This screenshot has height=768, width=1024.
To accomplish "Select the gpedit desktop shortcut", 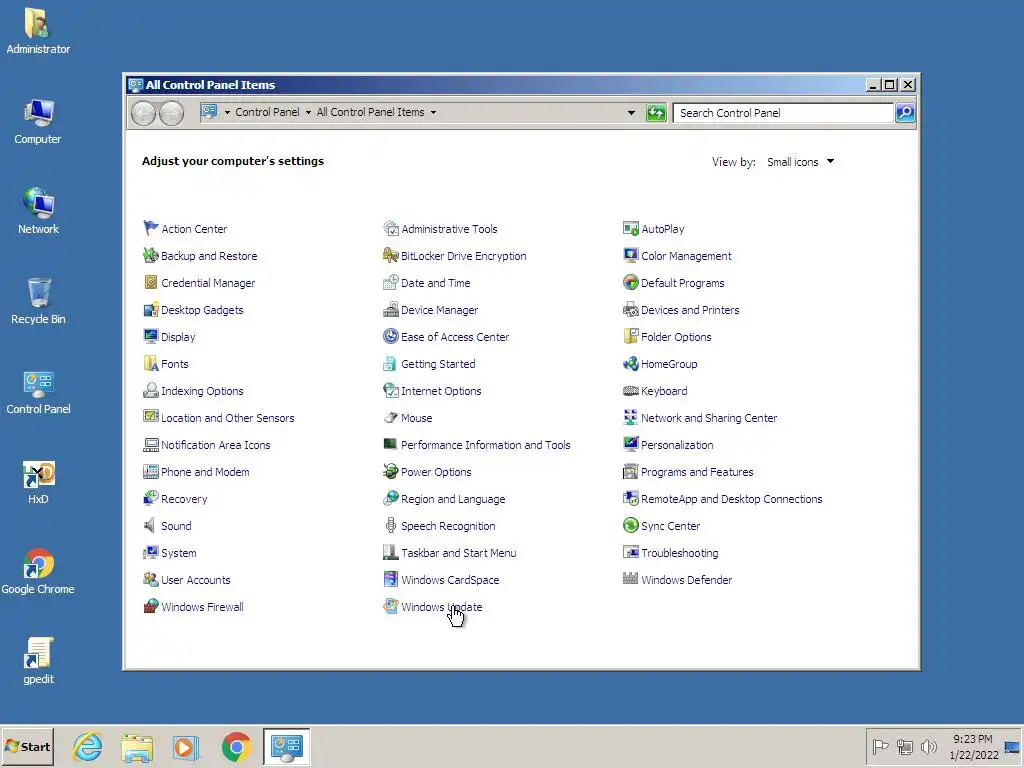I will click(x=39, y=661).
